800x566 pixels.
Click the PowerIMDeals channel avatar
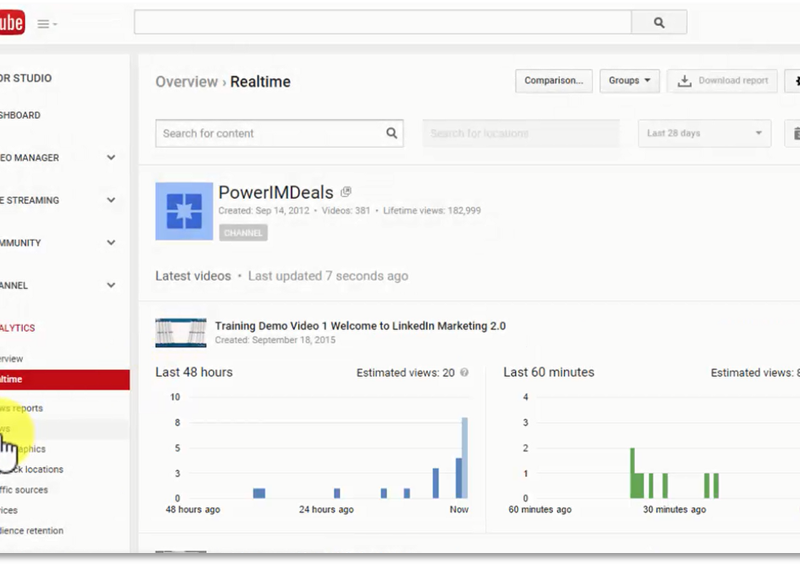[184, 211]
